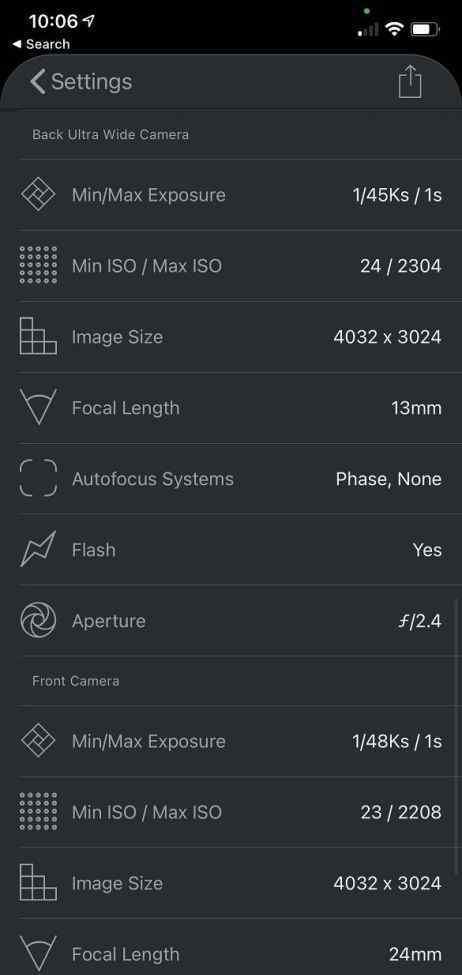Click the Ultra Wide ISO dots icon

coord(38,266)
